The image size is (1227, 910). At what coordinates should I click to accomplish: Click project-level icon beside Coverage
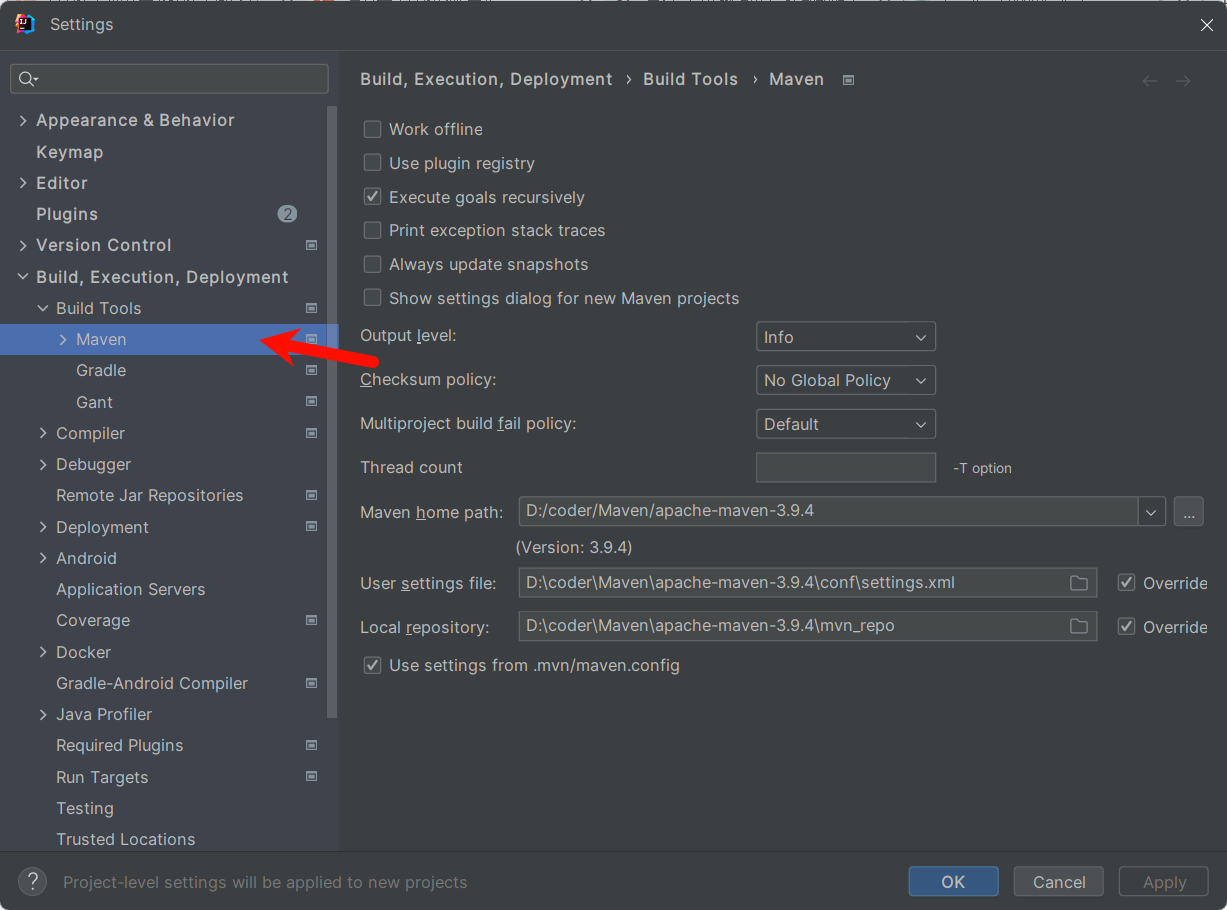311,620
